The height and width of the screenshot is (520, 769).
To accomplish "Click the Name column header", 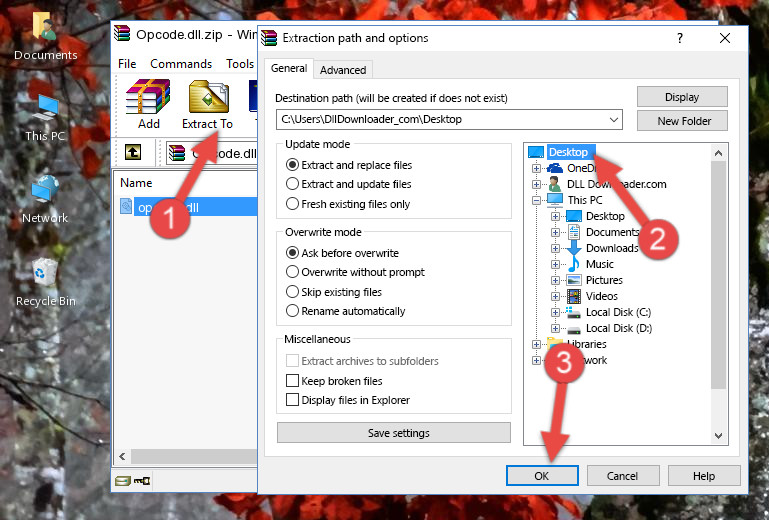I will point(136,182).
